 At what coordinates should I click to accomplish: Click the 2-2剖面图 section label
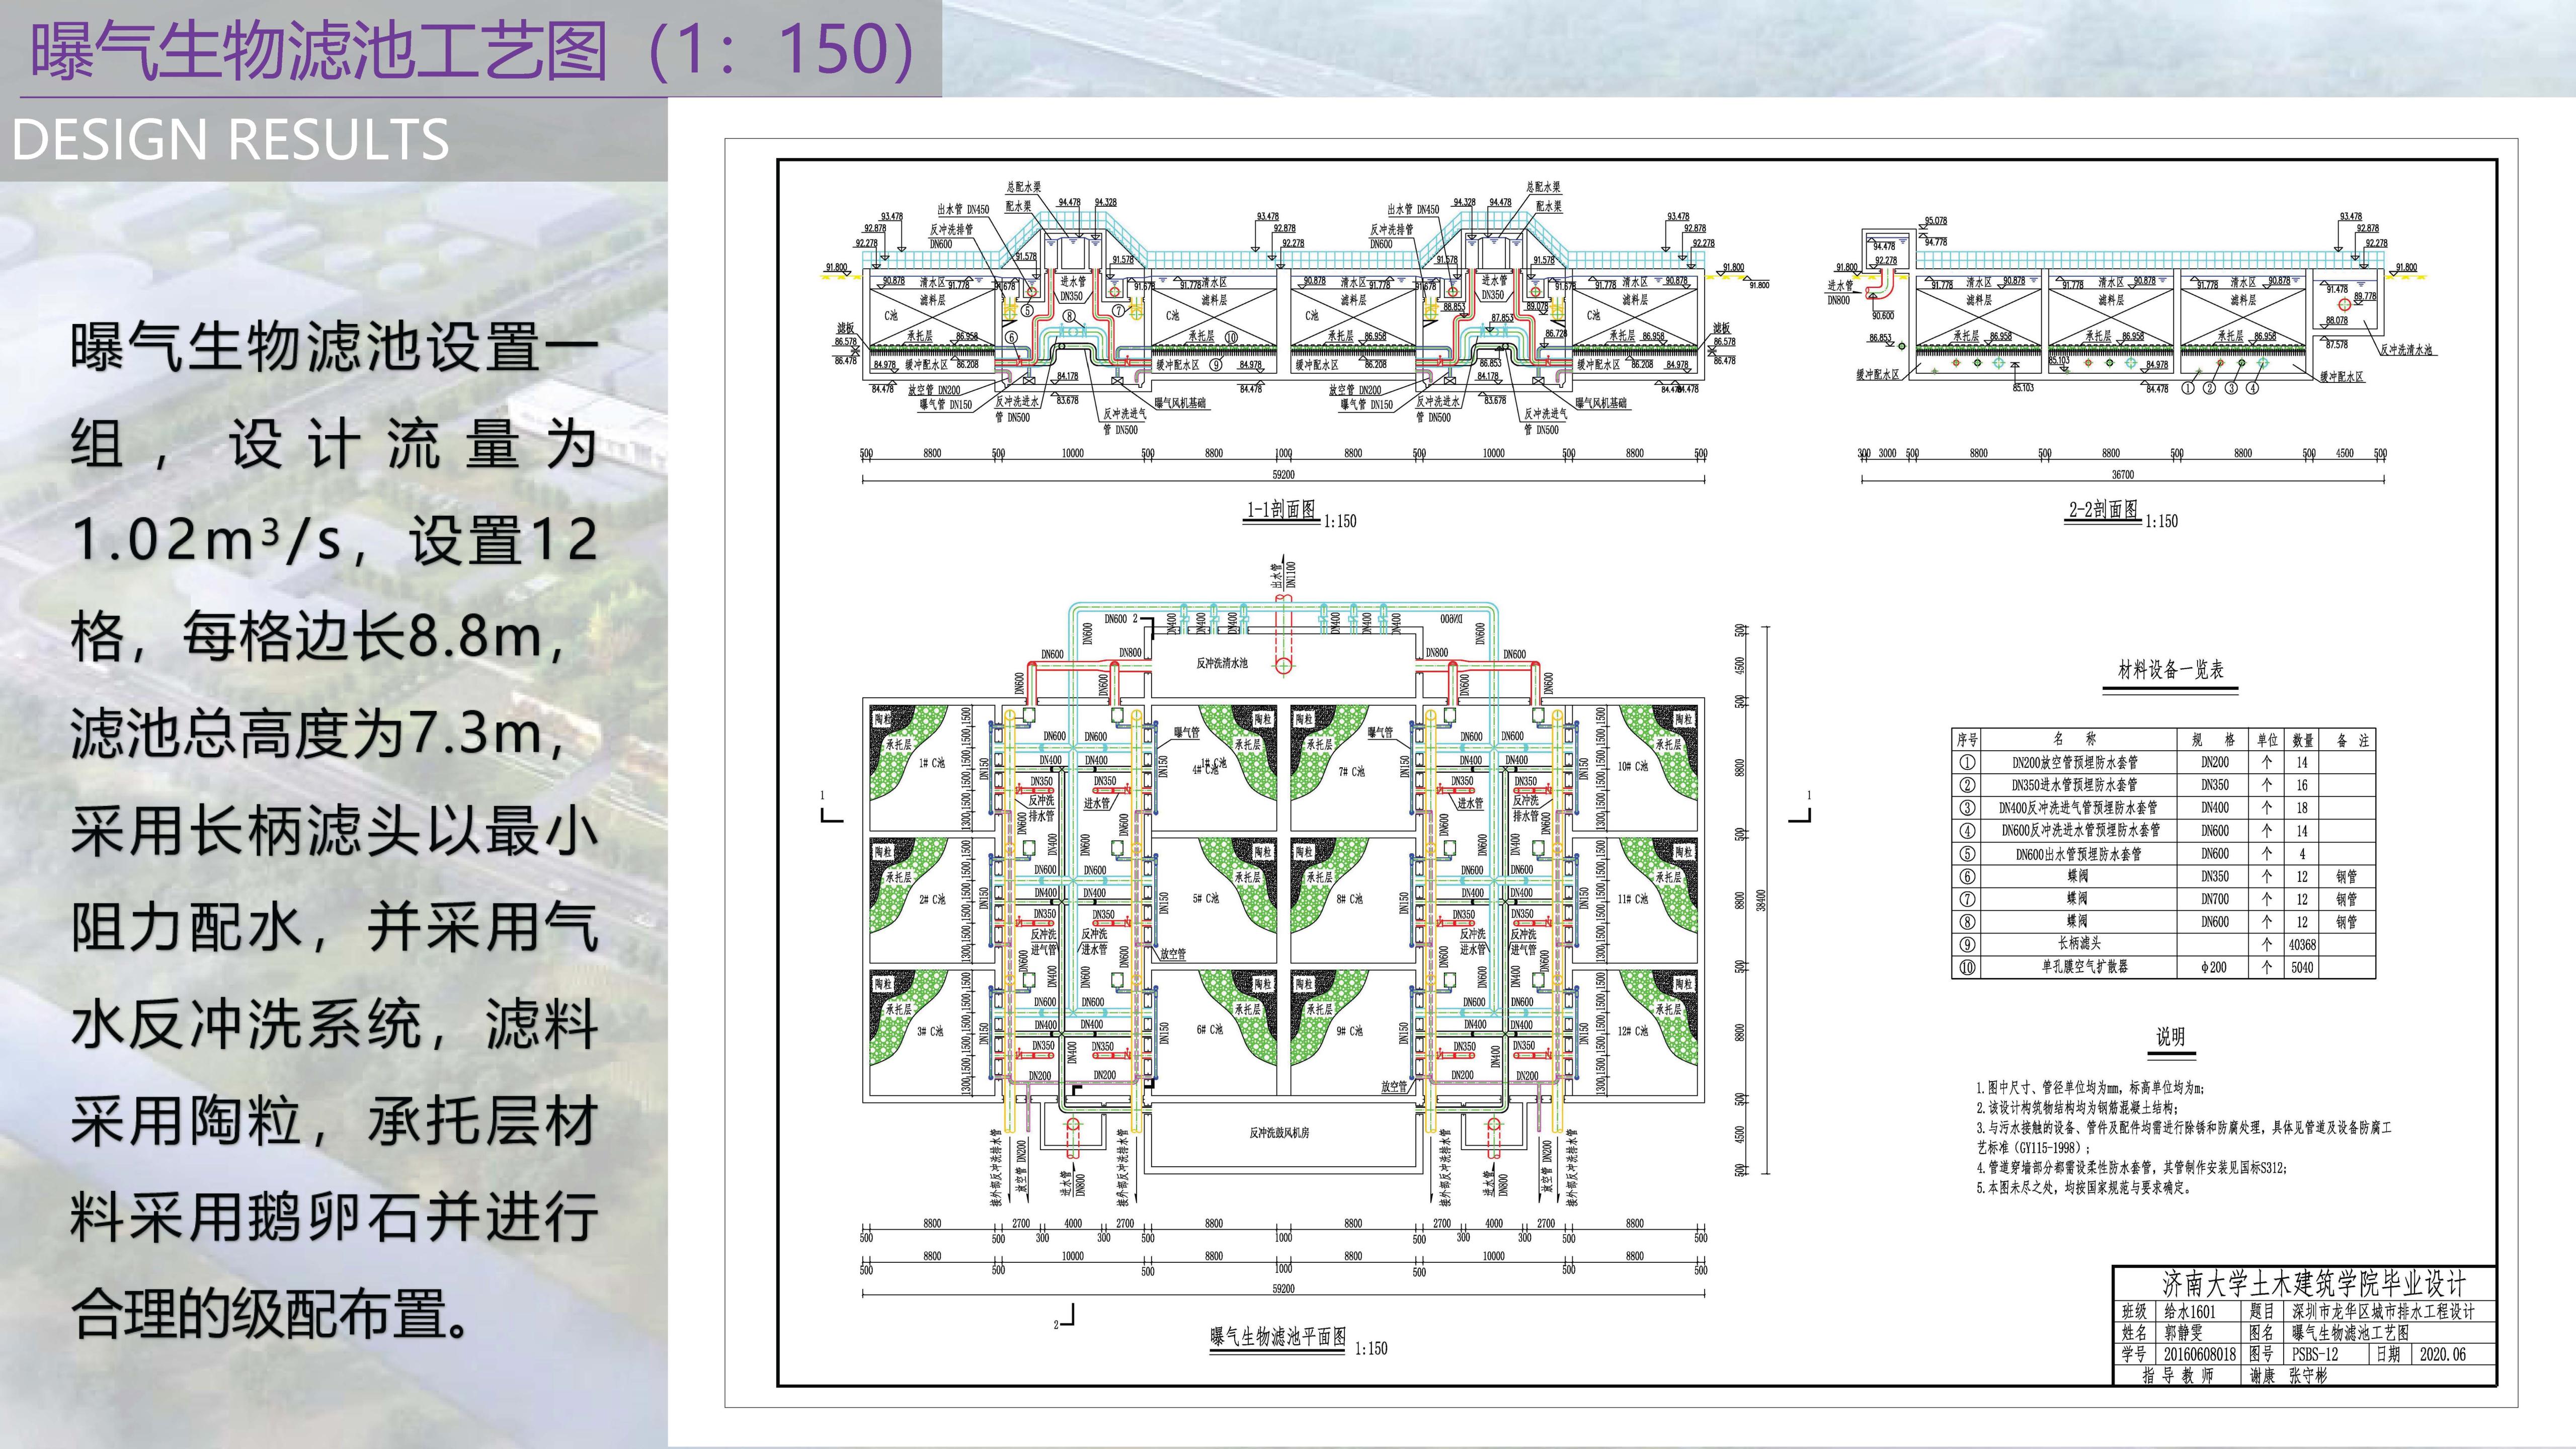[x=2103, y=510]
